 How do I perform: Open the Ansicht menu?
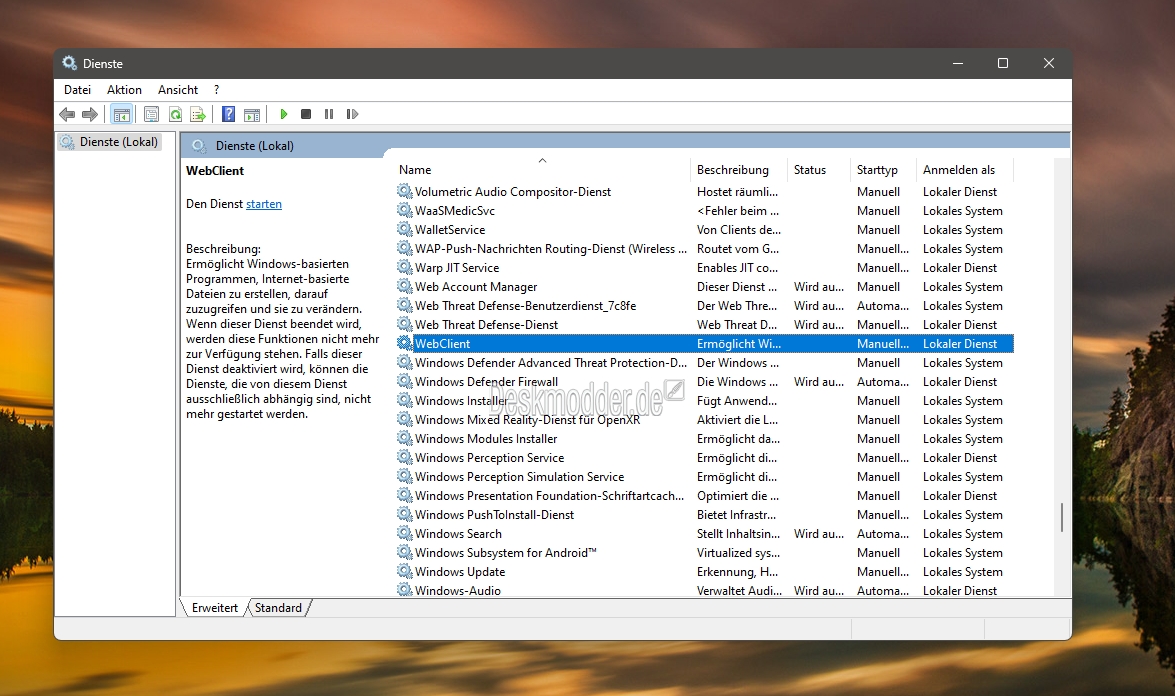(x=178, y=90)
